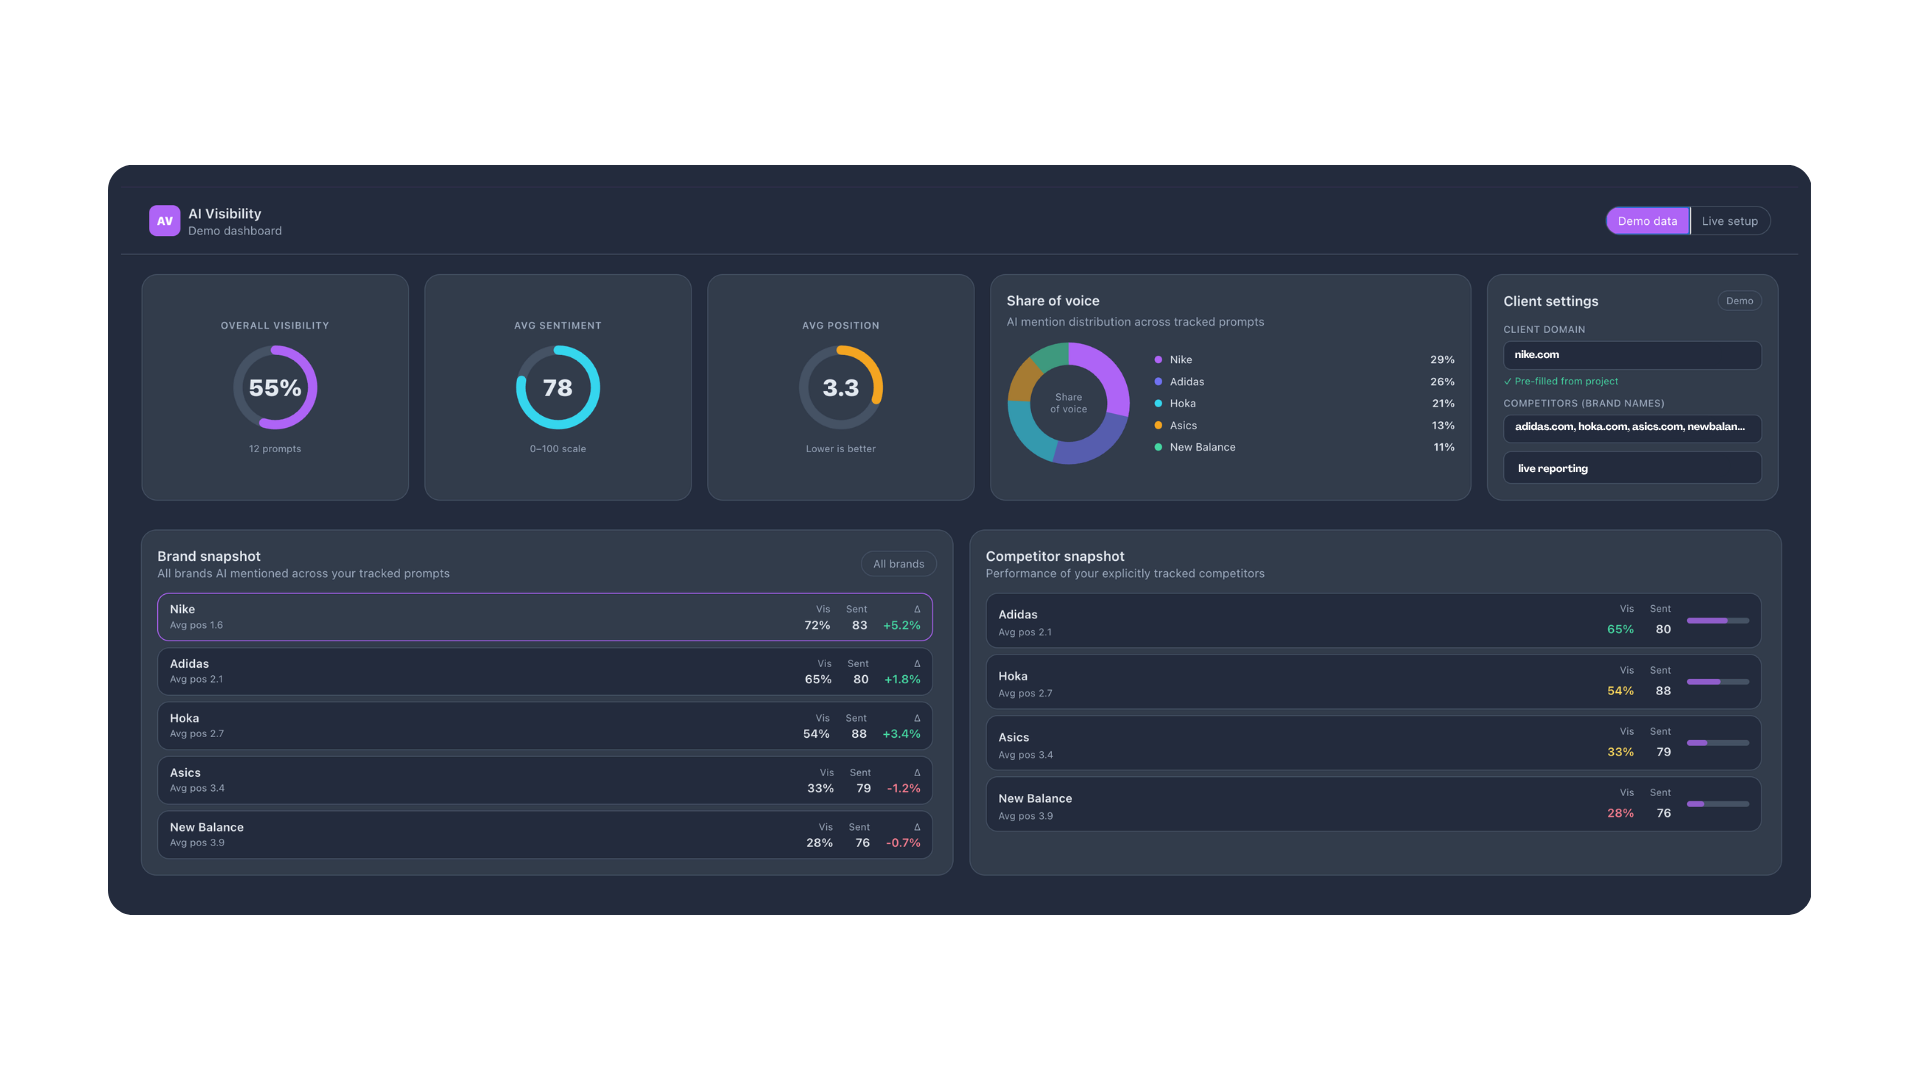
Task: Click the center of the Share of voice donut
Action: tap(1068, 403)
